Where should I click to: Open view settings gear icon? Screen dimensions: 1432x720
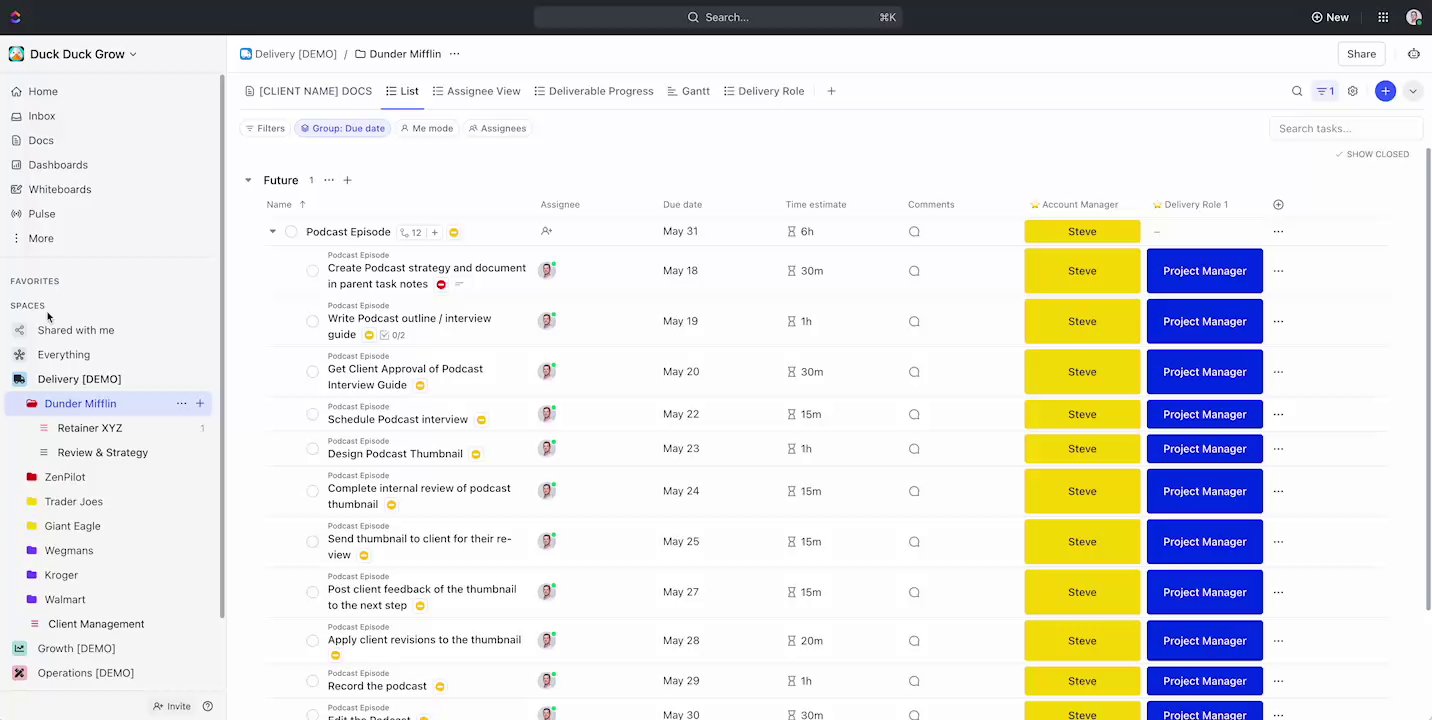tap(1353, 91)
